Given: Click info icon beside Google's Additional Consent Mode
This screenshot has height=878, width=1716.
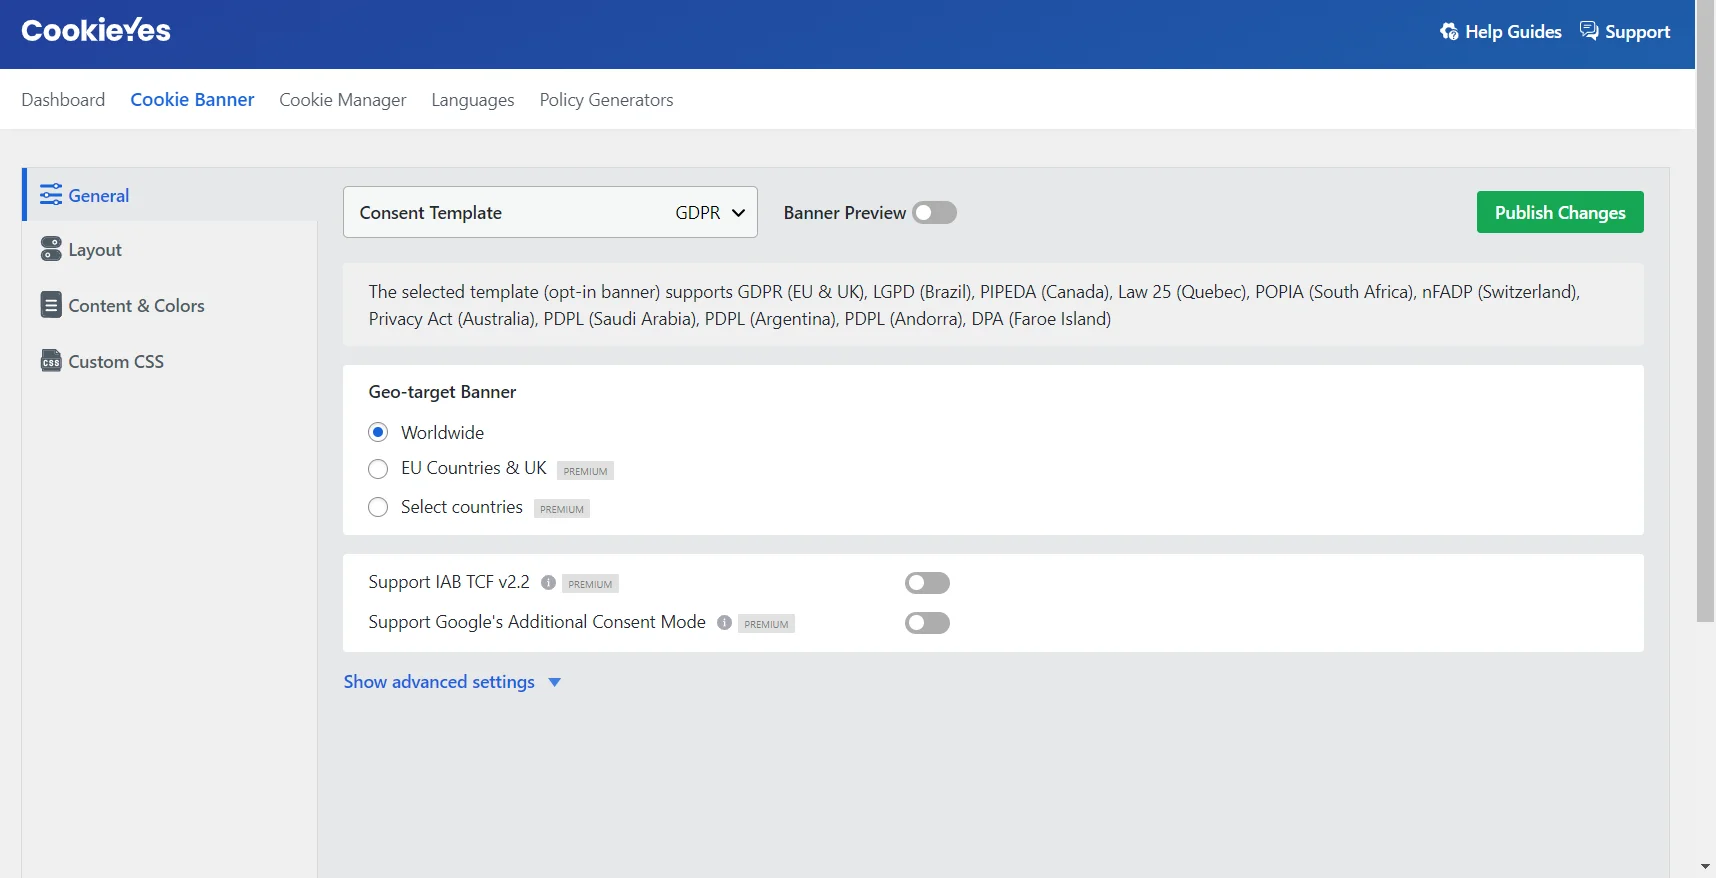Looking at the screenshot, I should tap(724, 623).
